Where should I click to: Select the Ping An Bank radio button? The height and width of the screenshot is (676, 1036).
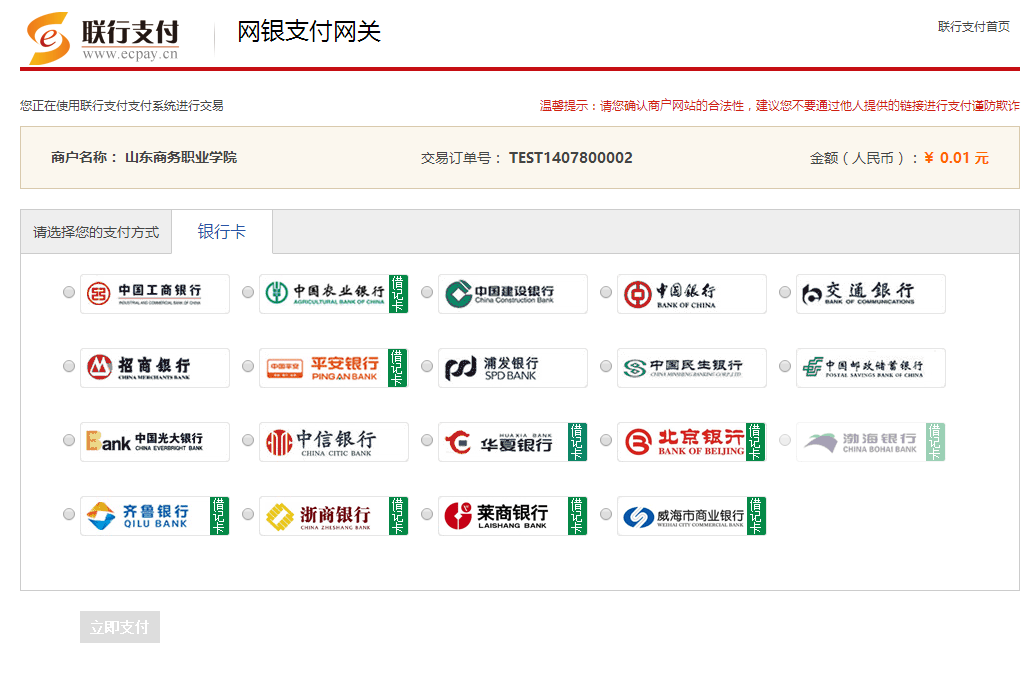tap(248, 366)
